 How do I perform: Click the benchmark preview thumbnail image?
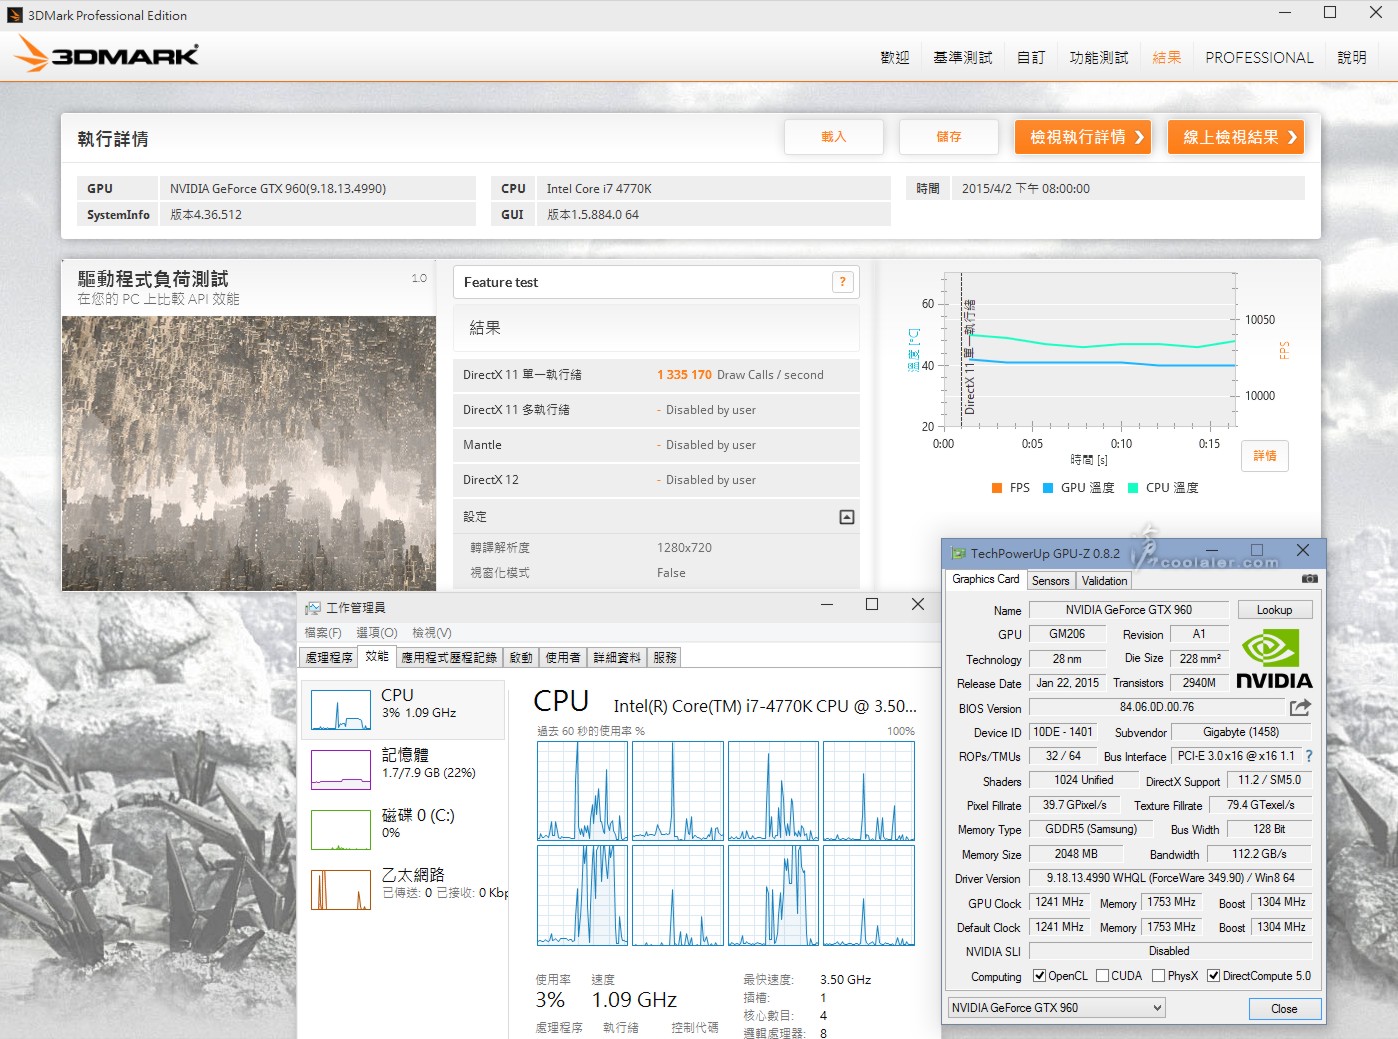(249, 453)
